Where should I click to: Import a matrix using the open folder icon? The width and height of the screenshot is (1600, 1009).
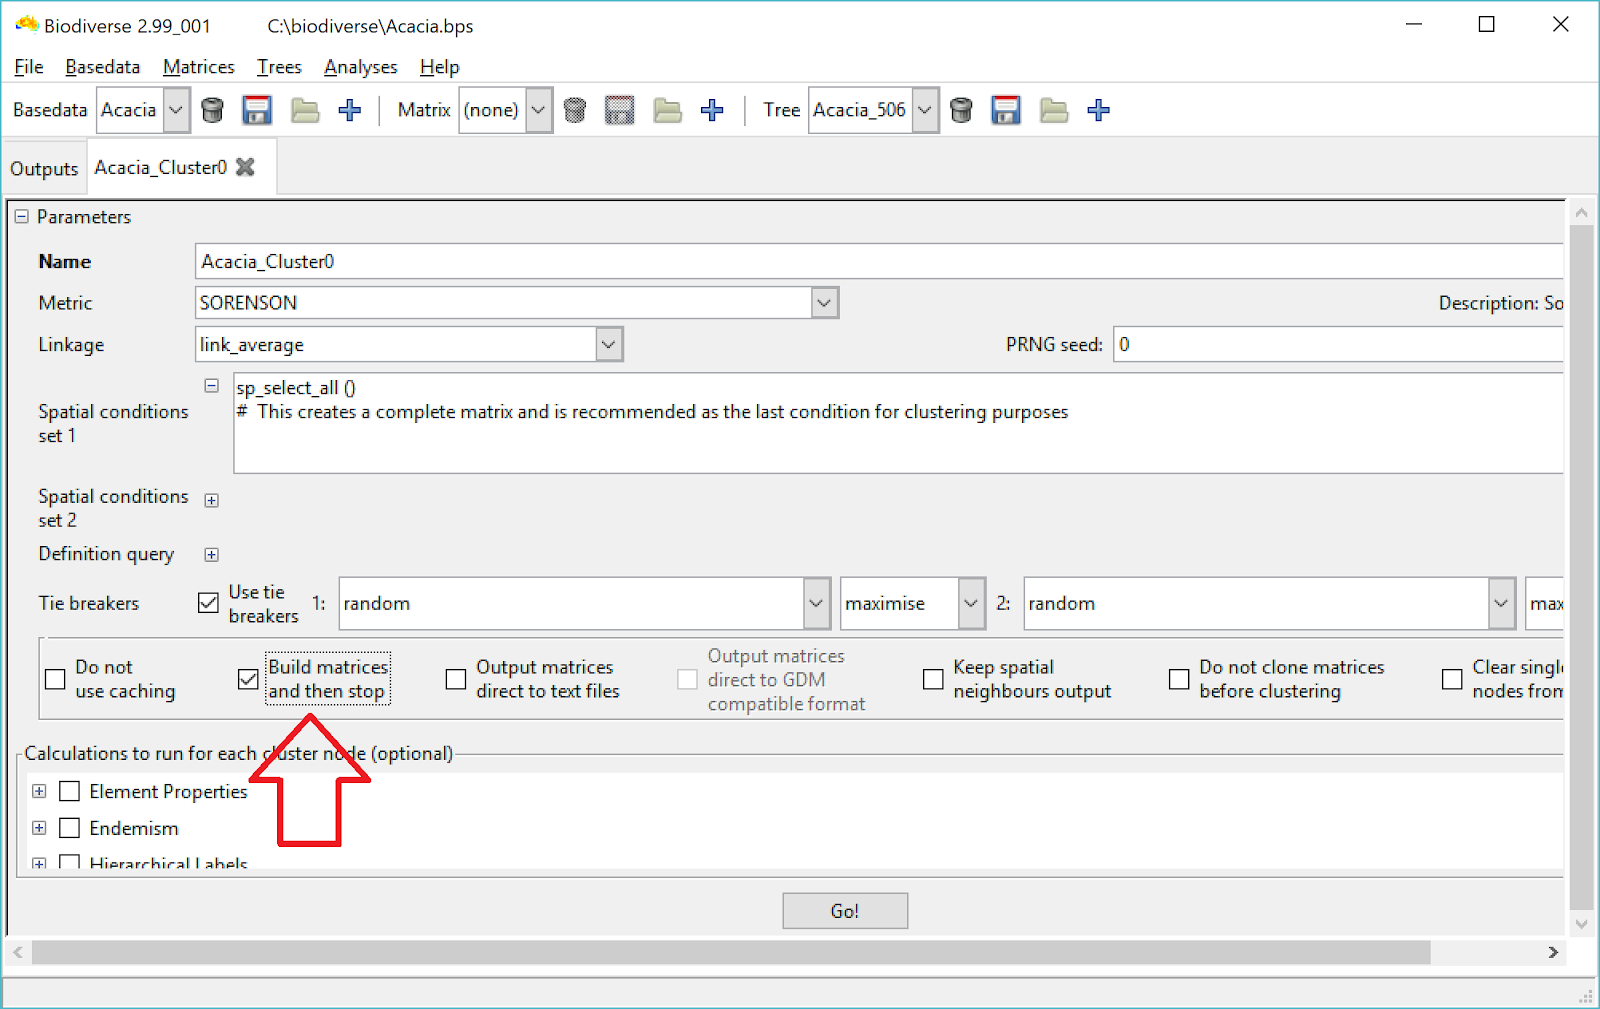click(x=667, y=110)
